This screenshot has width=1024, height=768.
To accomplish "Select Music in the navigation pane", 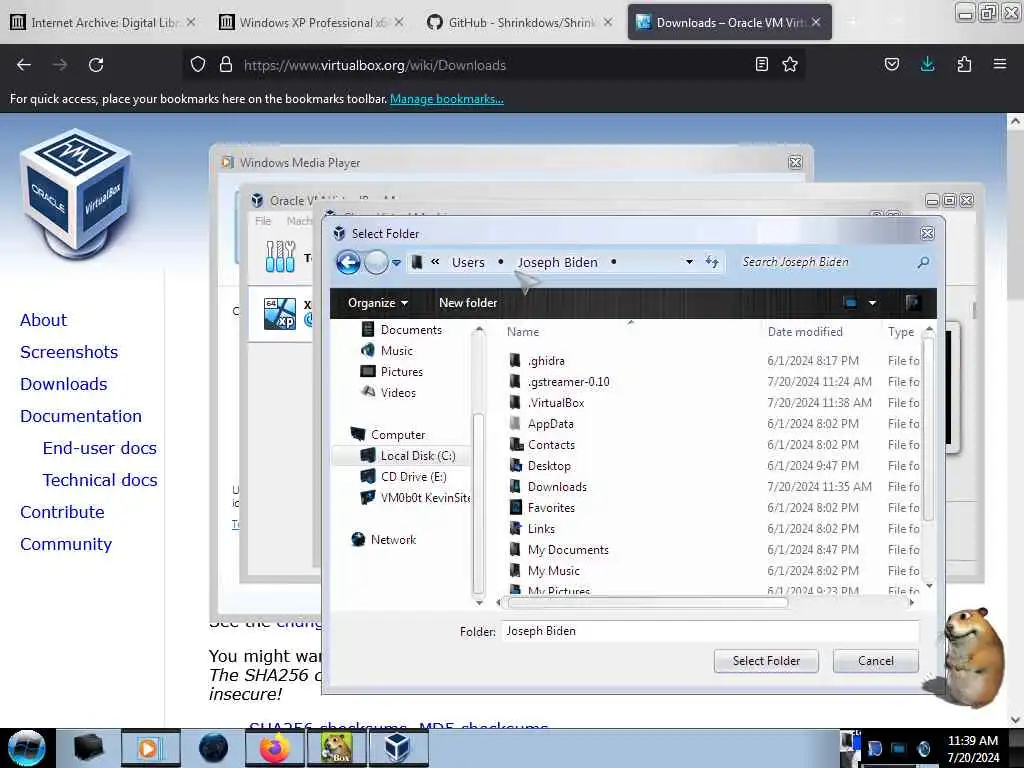I will (396, 351).
